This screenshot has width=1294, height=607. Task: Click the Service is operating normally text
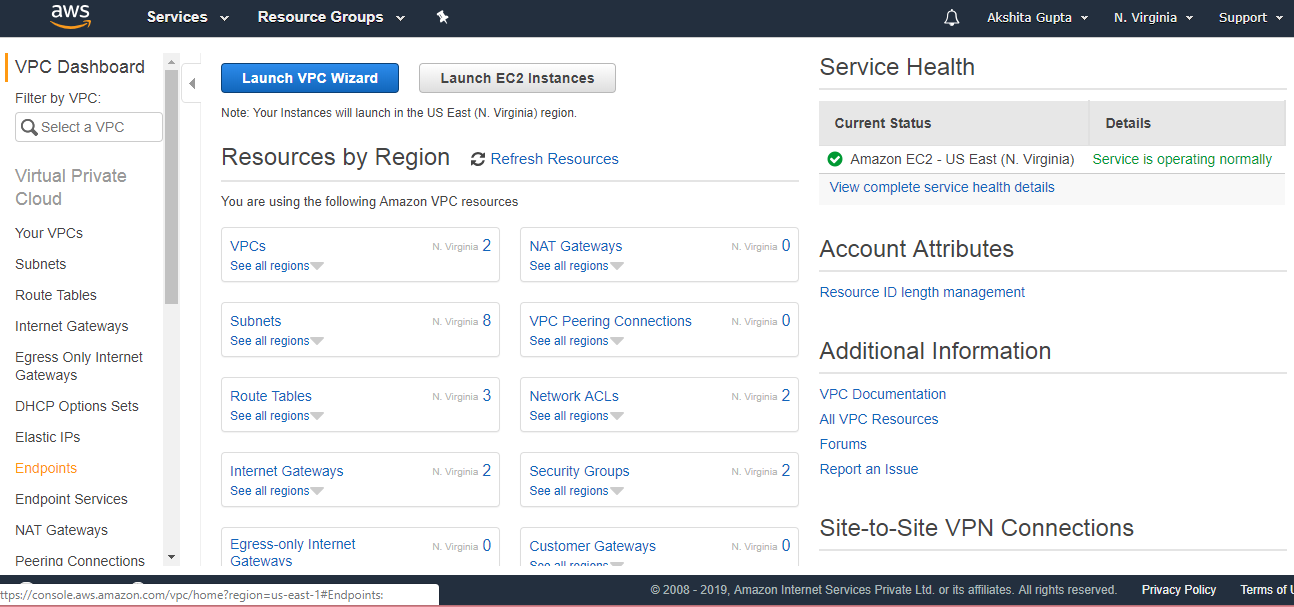pos(1182,159)
